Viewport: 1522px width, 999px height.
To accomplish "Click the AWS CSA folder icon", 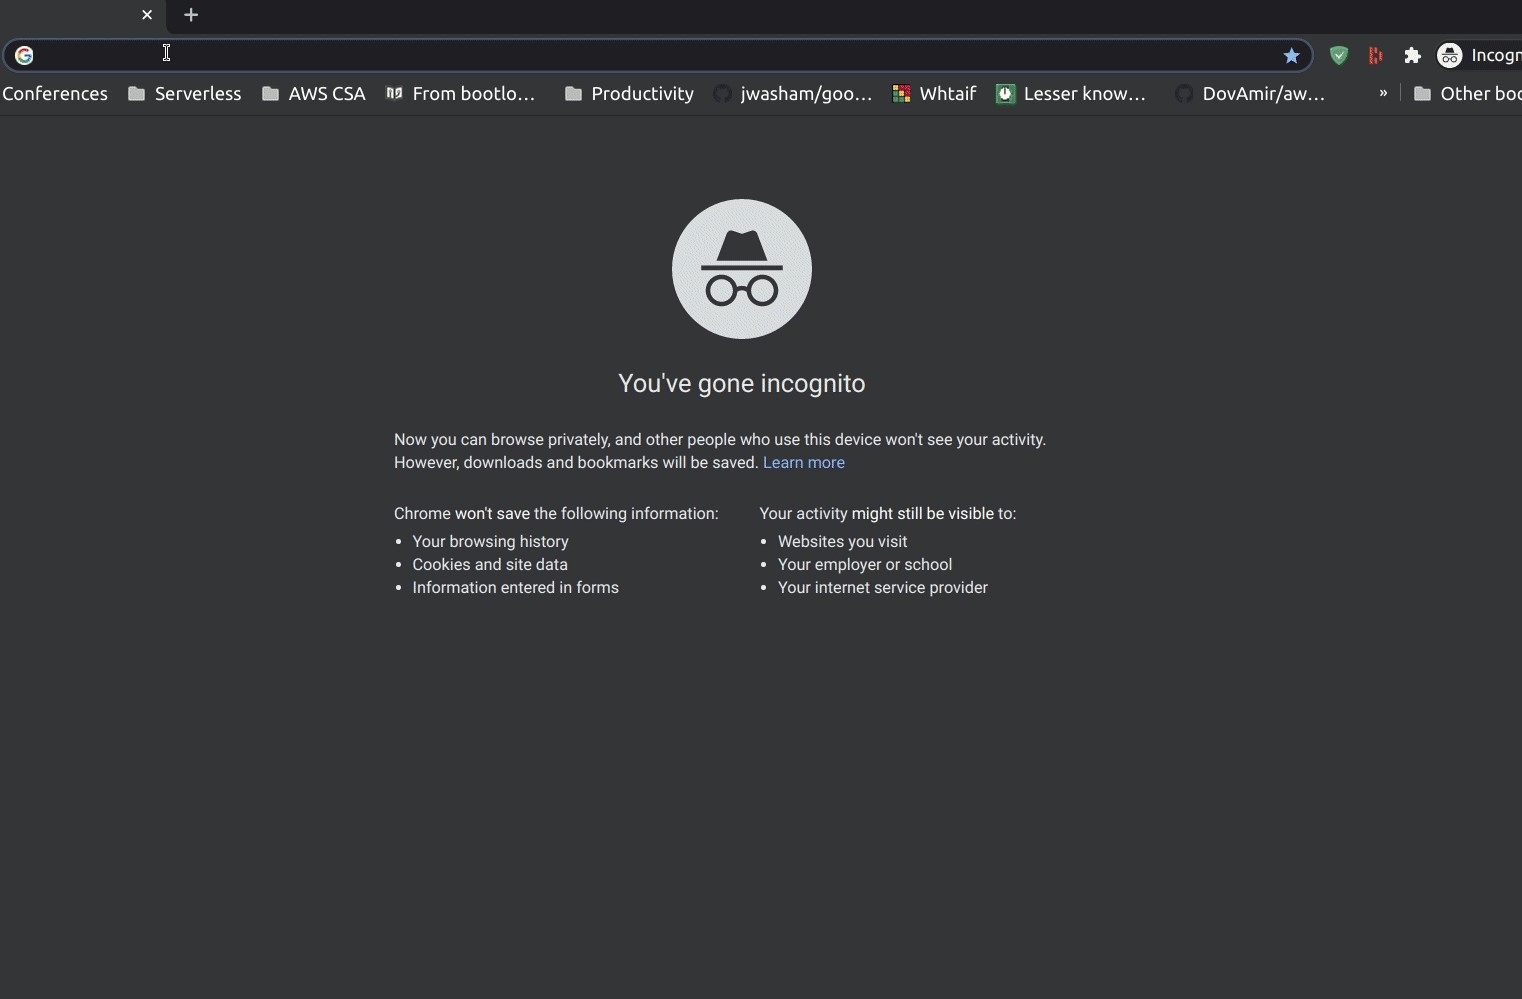I will pos(270,94).
